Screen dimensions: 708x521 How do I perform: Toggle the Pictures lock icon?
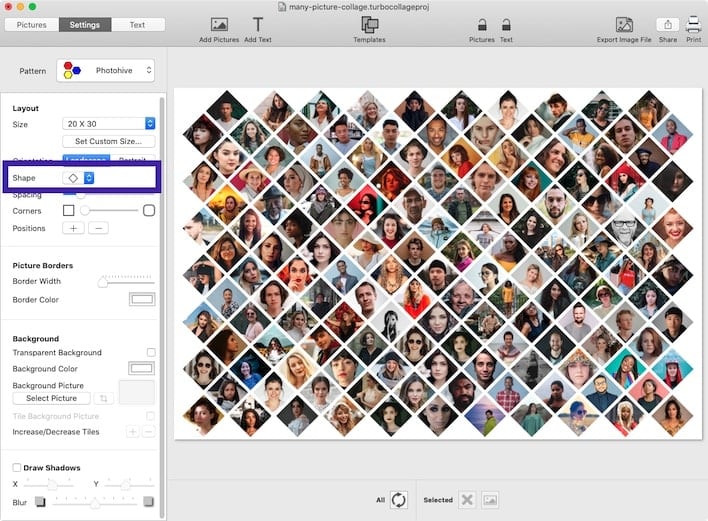coord(482,25)
